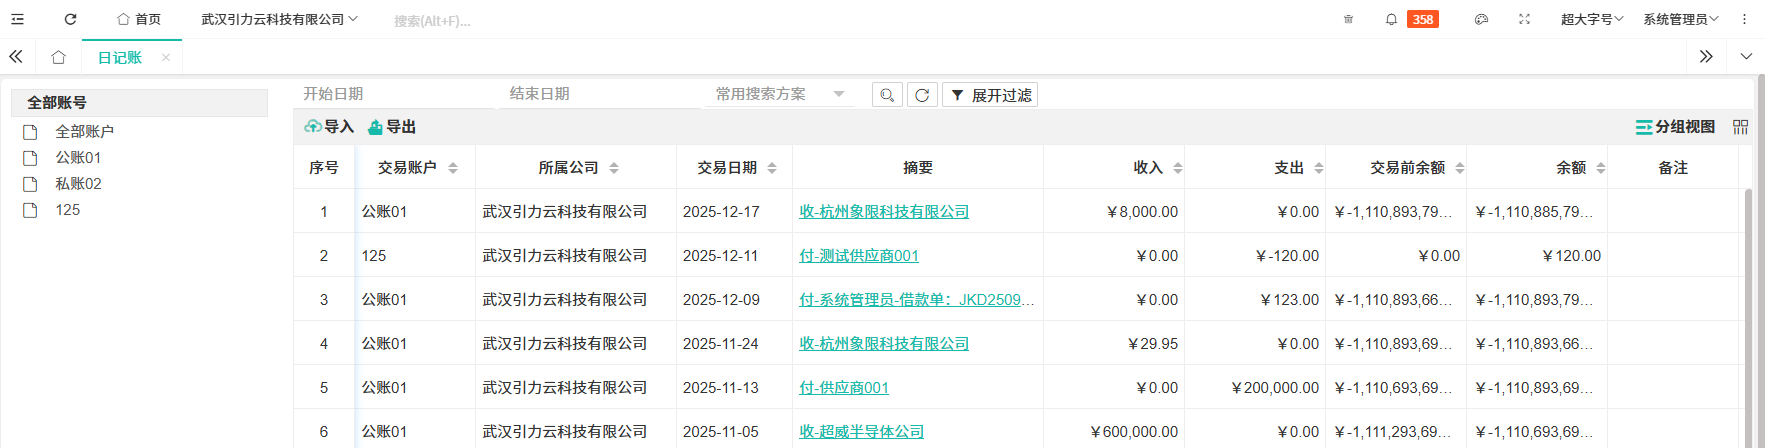The image size is (1765, 448).
Task: Click the refresh icon in top bar
Action: click(x=70, y=19)
